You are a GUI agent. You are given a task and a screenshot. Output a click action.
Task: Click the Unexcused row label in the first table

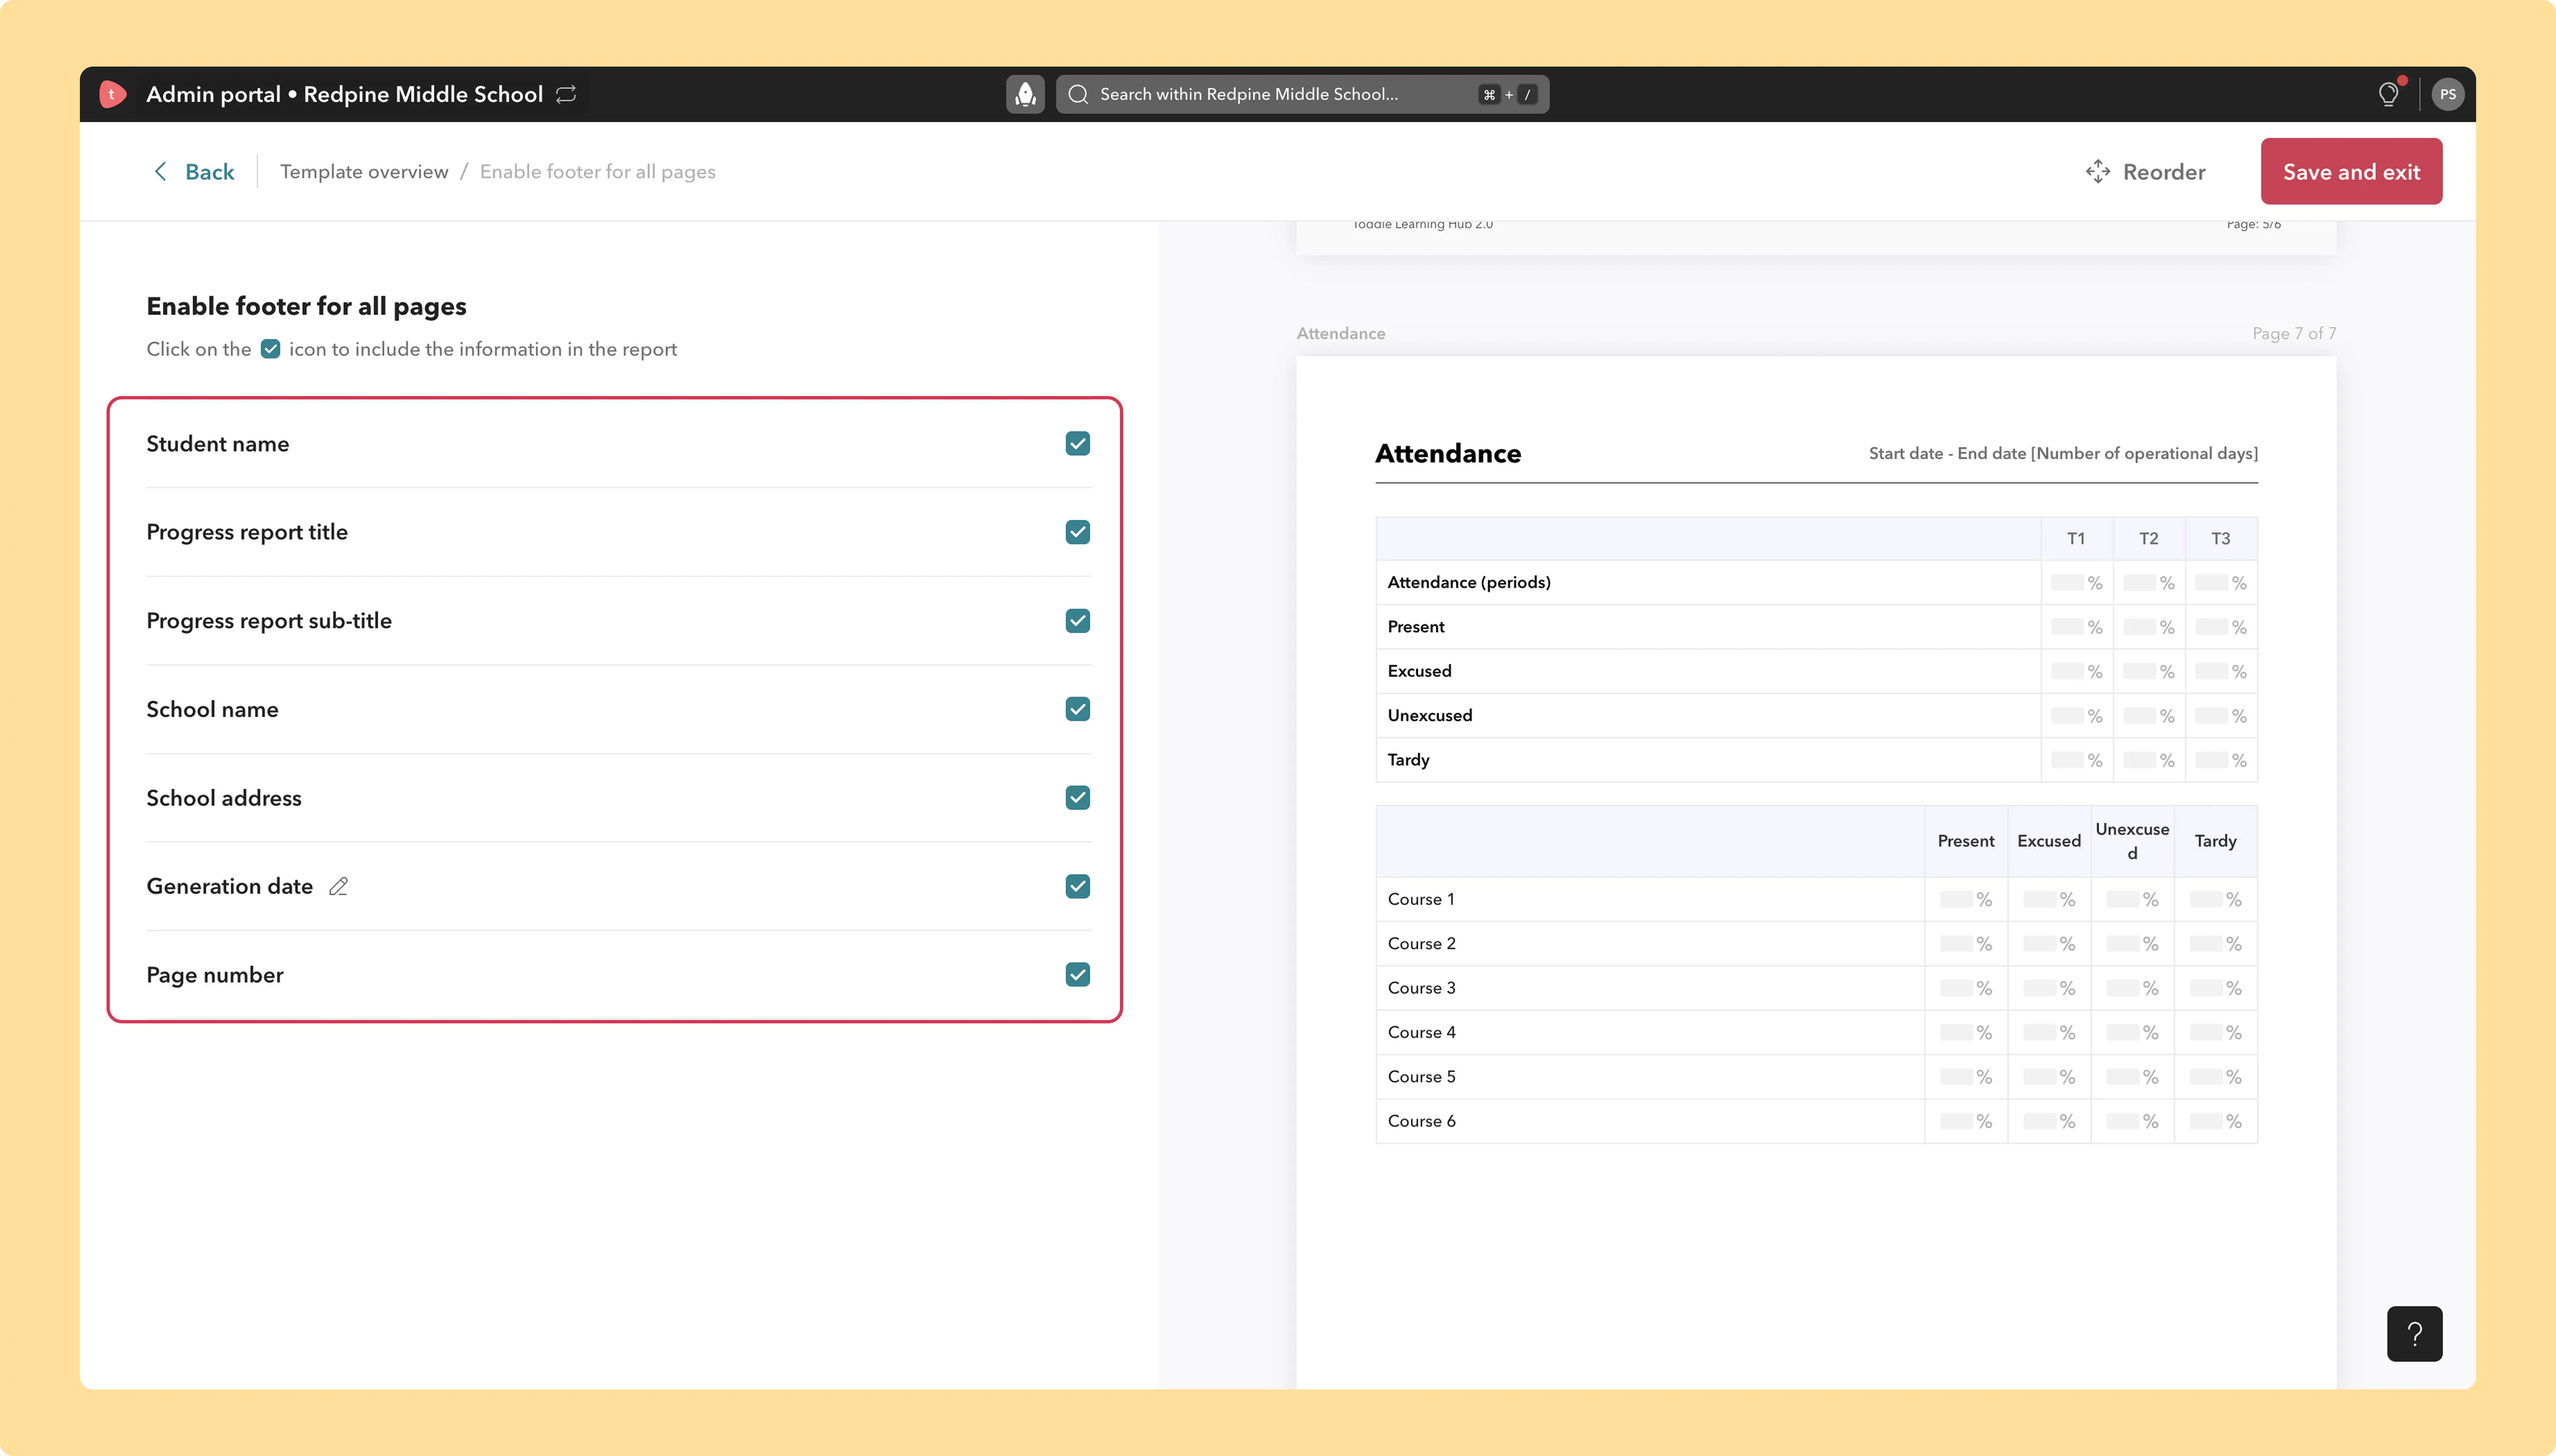click(x=1430, y=716)
